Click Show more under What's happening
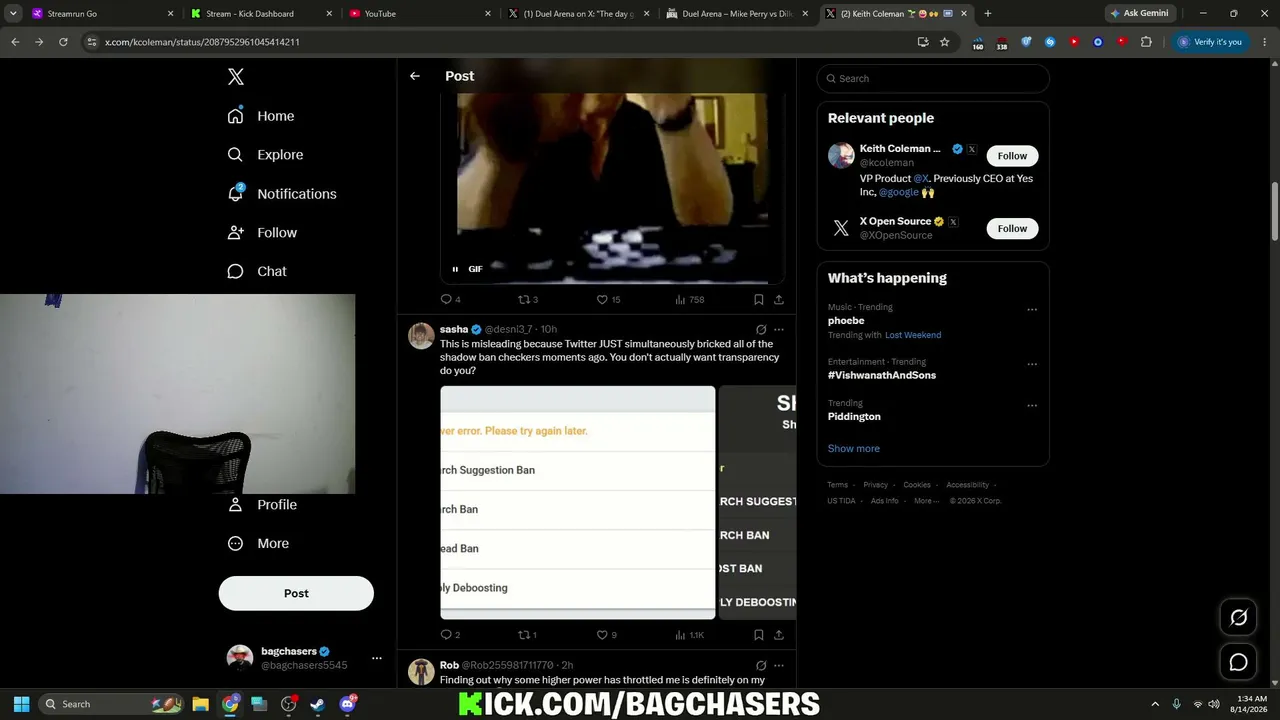The height and width of the screenshot is (720, 1280). click(x=854, y=449)
